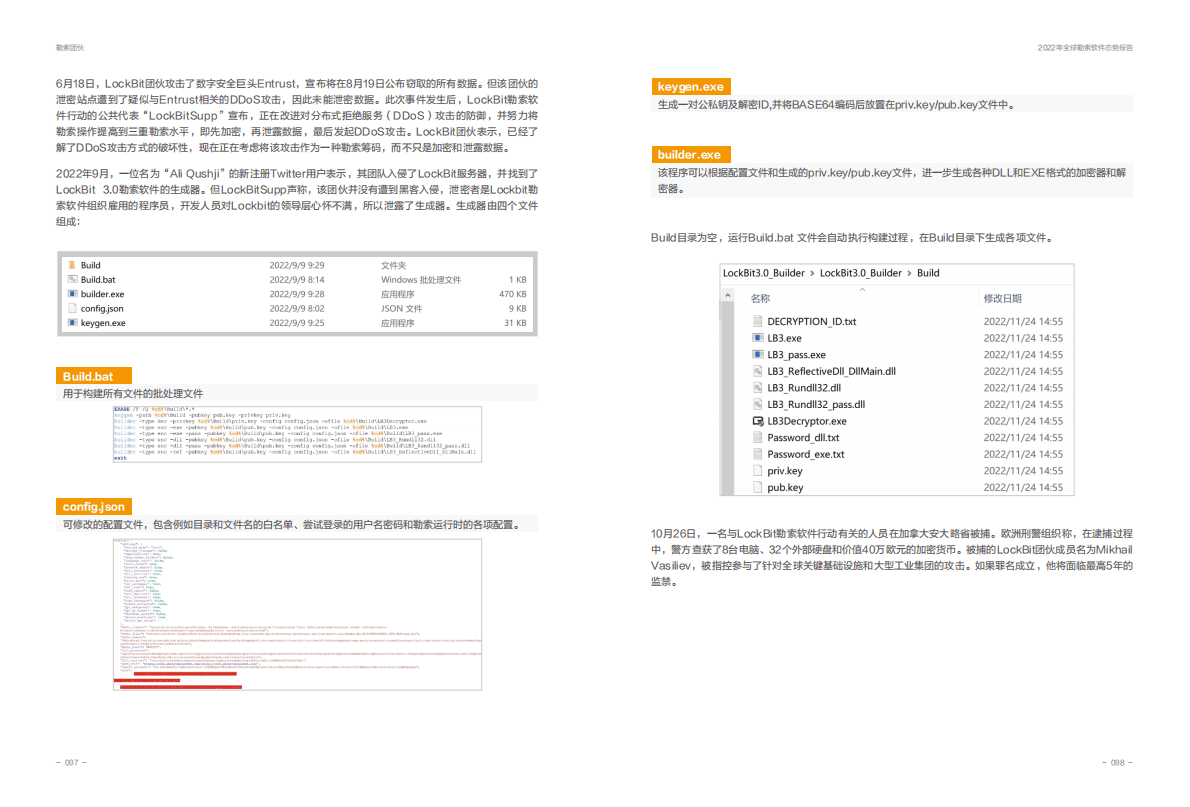1190x807 pixels.
Task: Click the sort chevron above the 名称 column
Action: coord(862,290)
